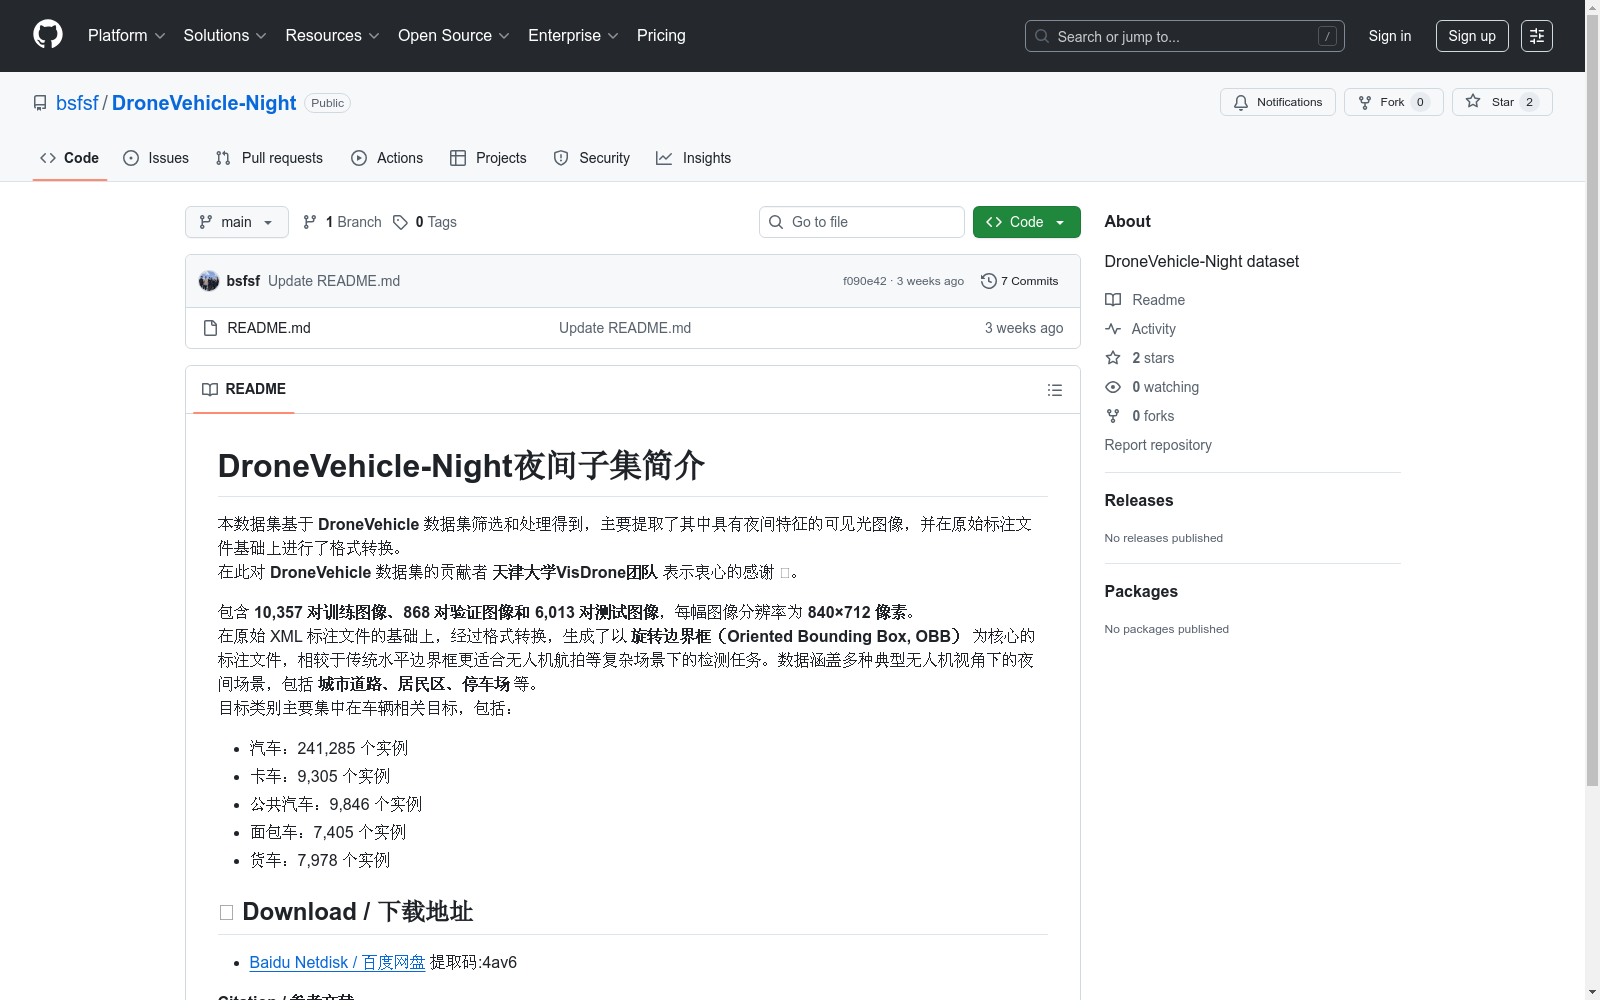View the 7 Commits history
Screen dimensions: 1600x1000
tap(1020, 281)
